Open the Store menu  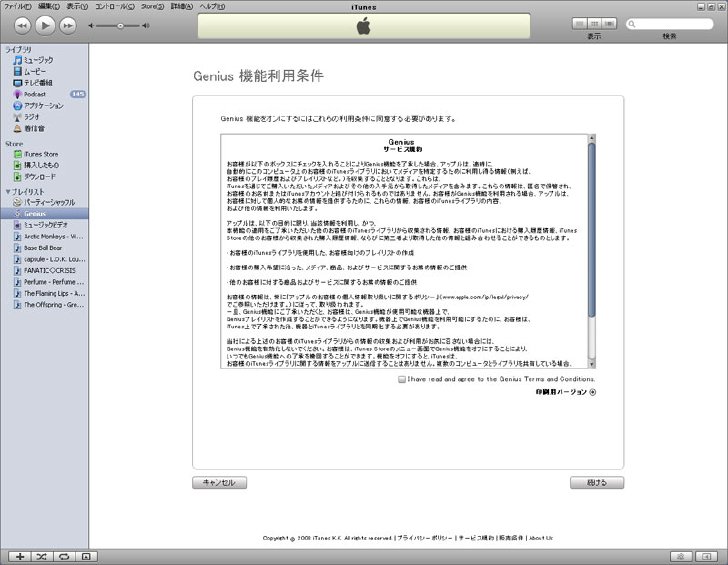click(x=152, y=6)
